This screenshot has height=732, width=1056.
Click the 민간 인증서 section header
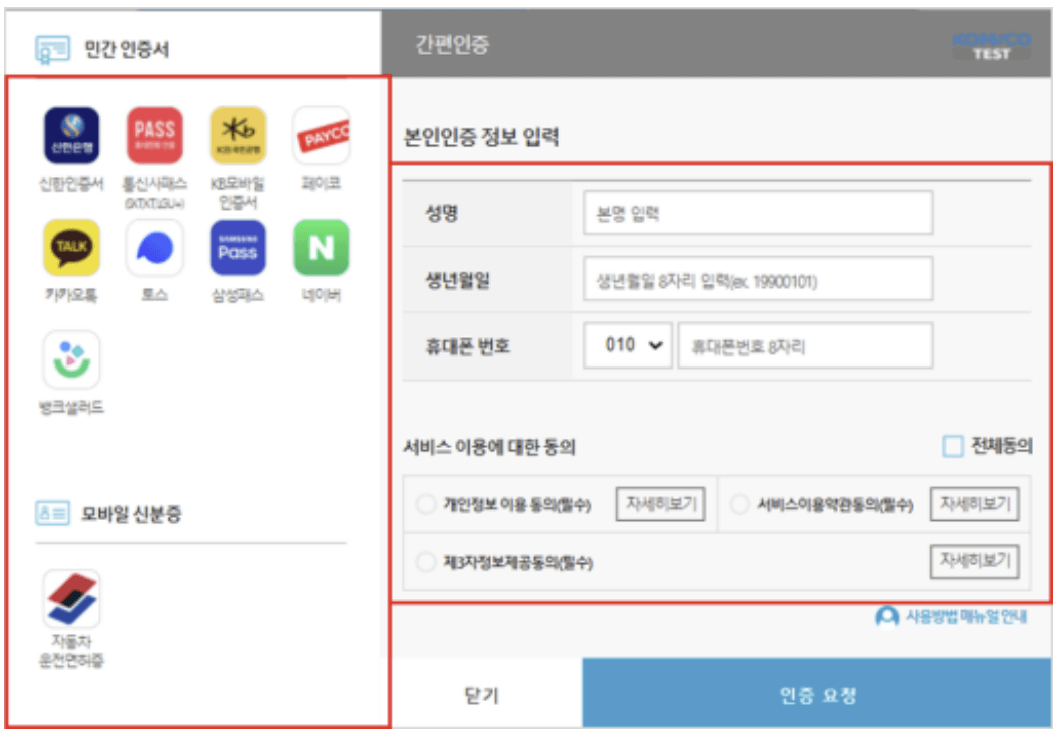click(x=103, y=47)
